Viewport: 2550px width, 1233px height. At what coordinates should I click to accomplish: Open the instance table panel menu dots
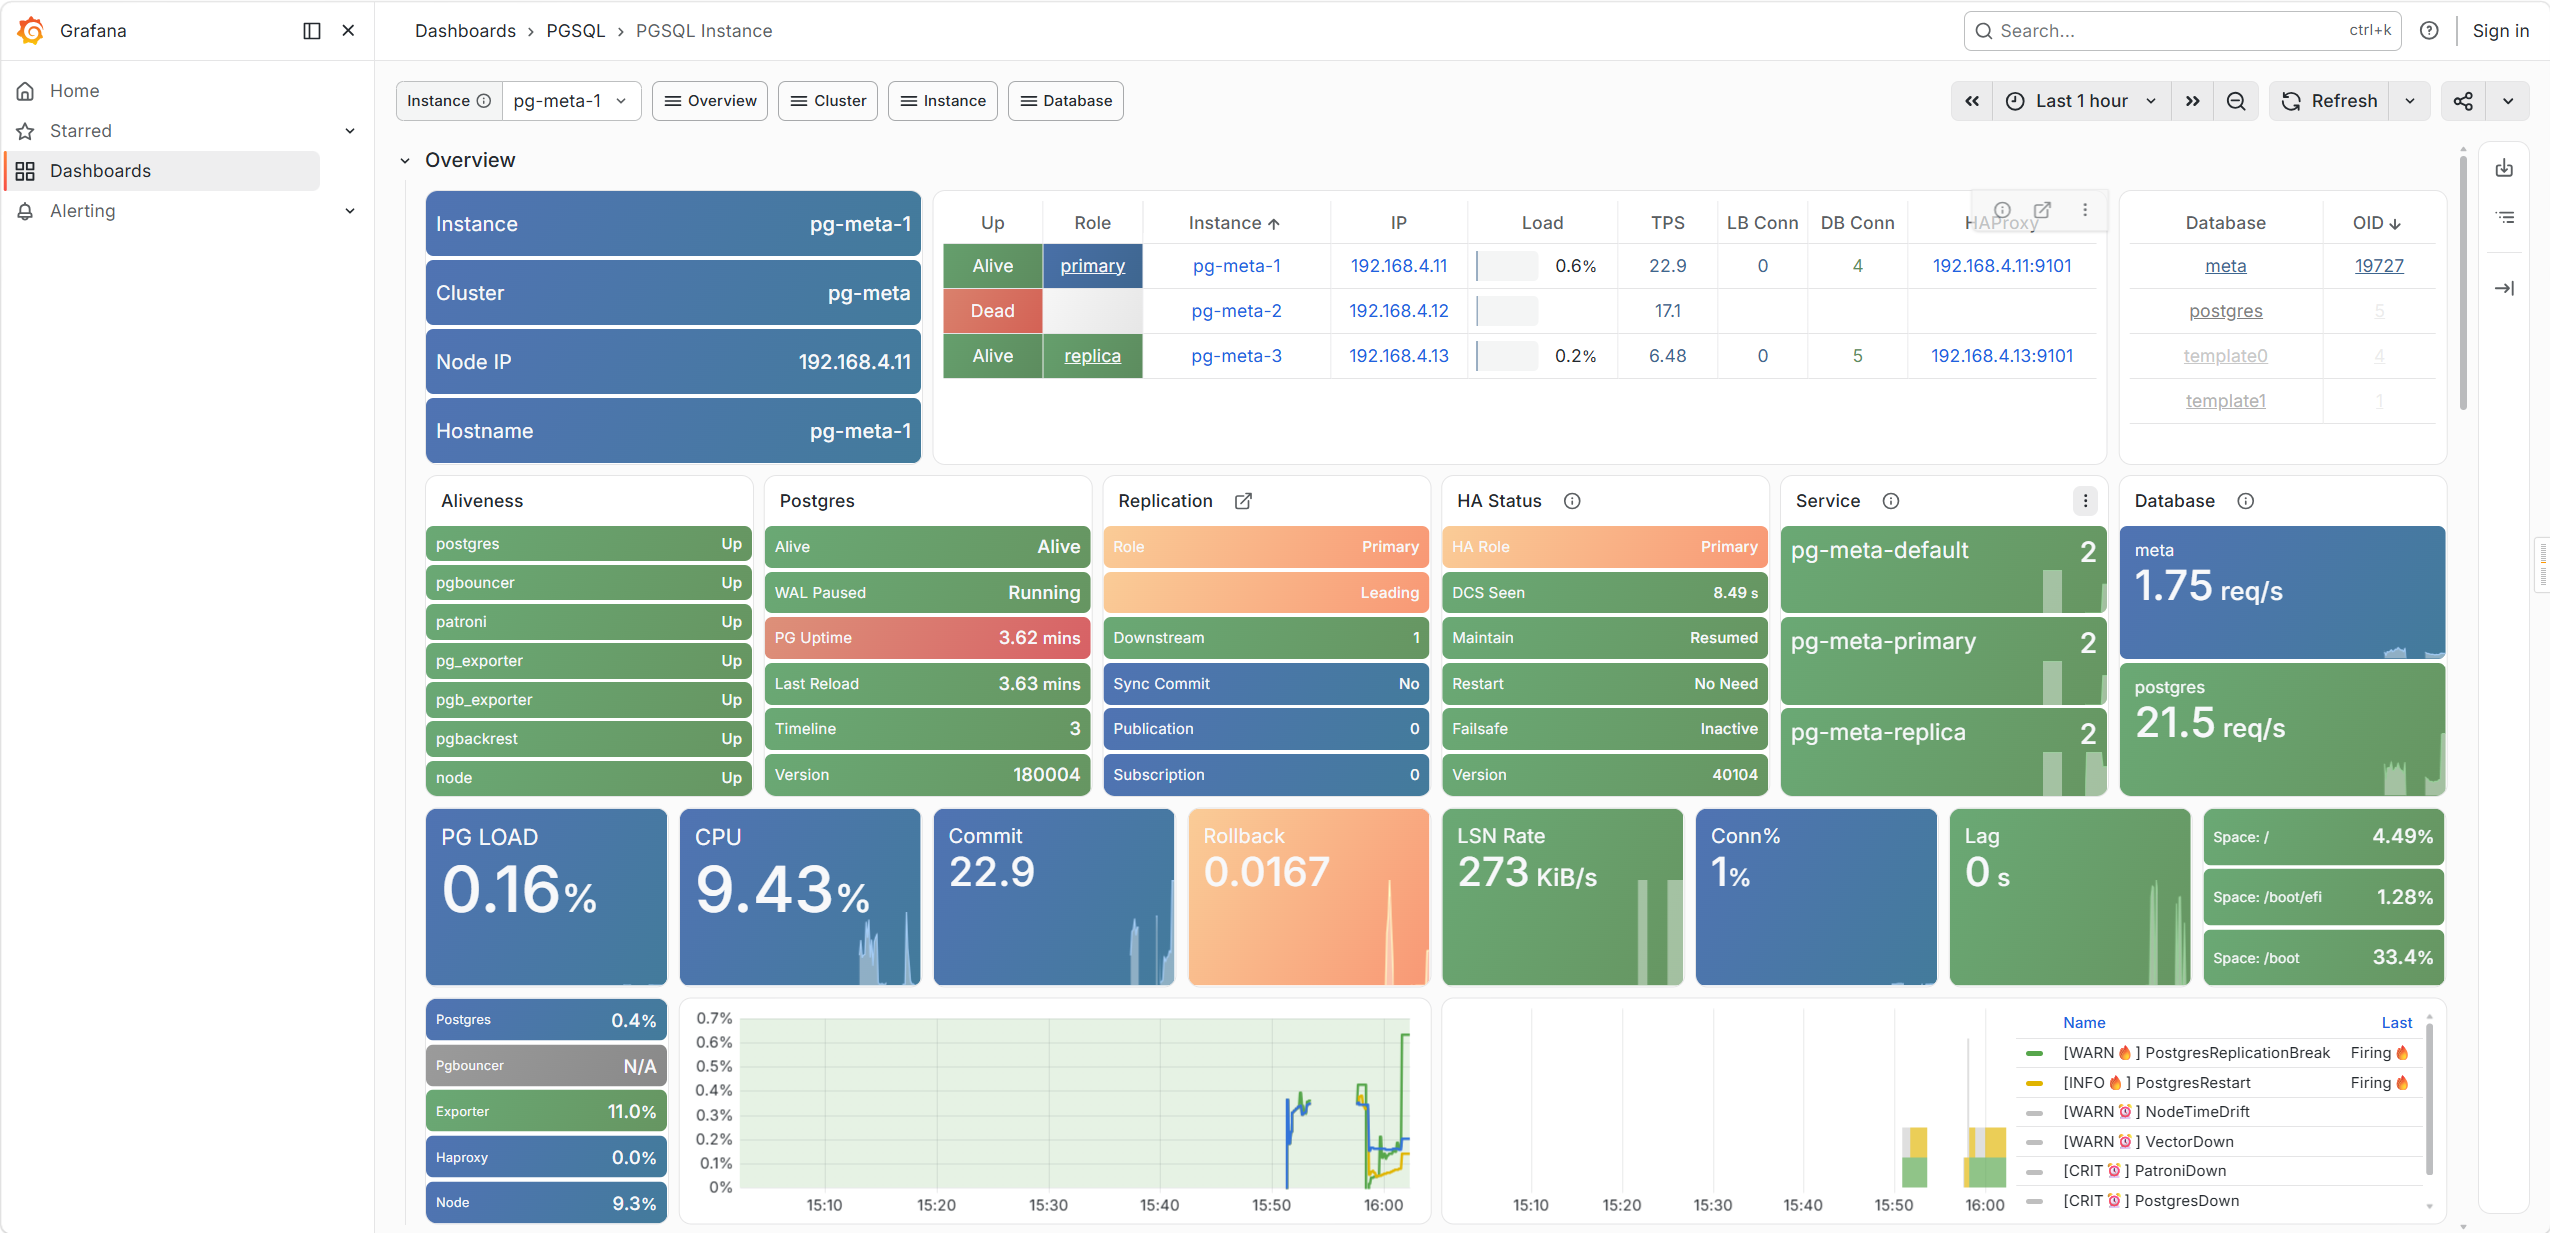tap(2085, 210)
